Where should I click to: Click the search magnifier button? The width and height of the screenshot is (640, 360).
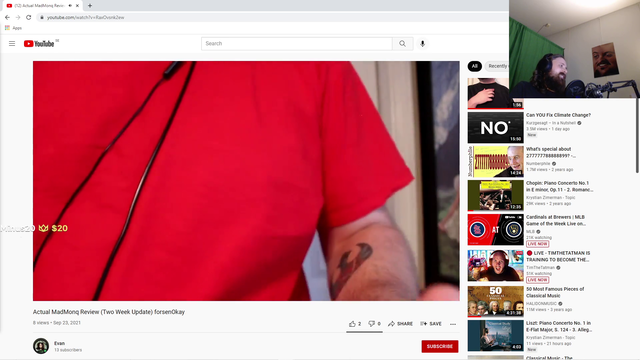[402, 44]
